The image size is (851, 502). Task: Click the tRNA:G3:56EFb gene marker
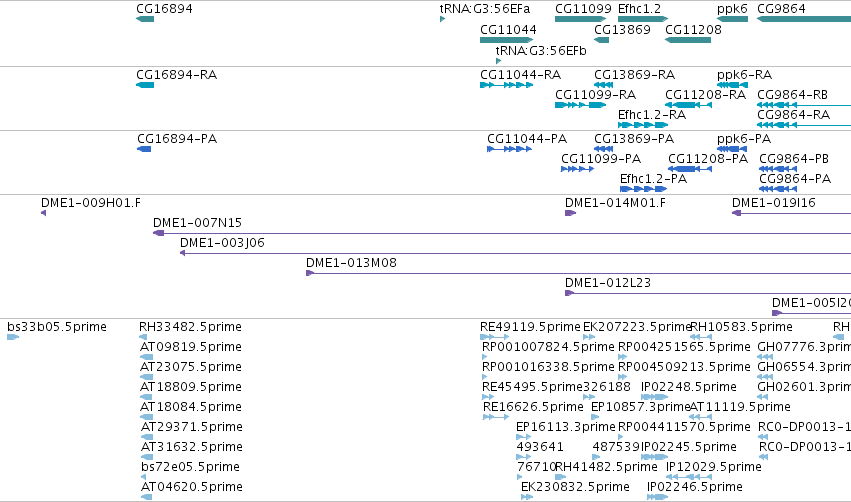pyautogui.click(x=498, y=61)
